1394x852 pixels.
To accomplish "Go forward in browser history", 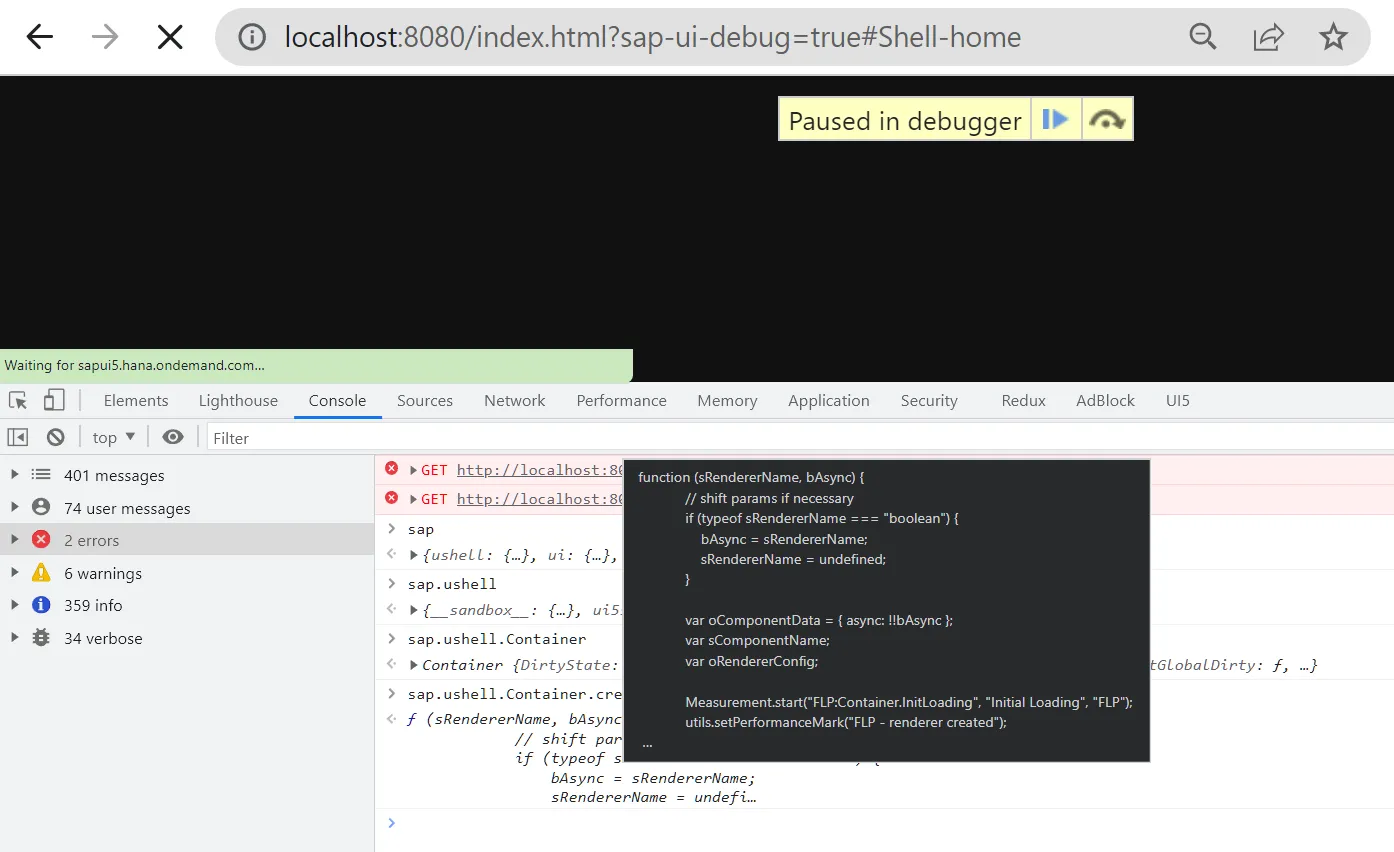I will 104,38.
